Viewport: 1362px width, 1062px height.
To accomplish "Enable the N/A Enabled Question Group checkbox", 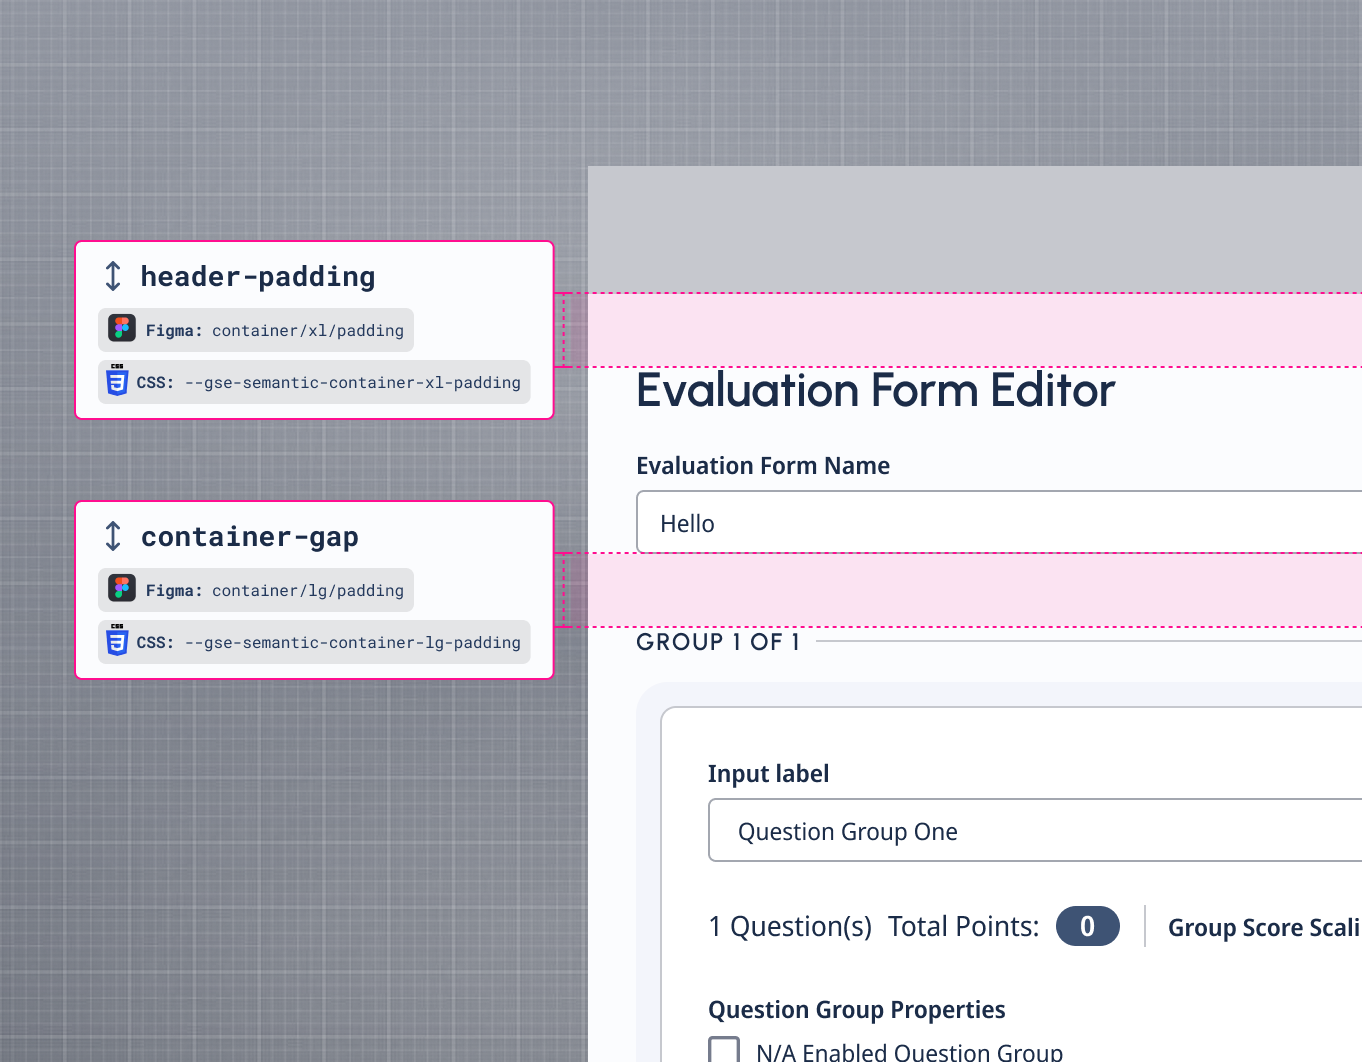I will pyautogui.click(x=724, y=1050).
